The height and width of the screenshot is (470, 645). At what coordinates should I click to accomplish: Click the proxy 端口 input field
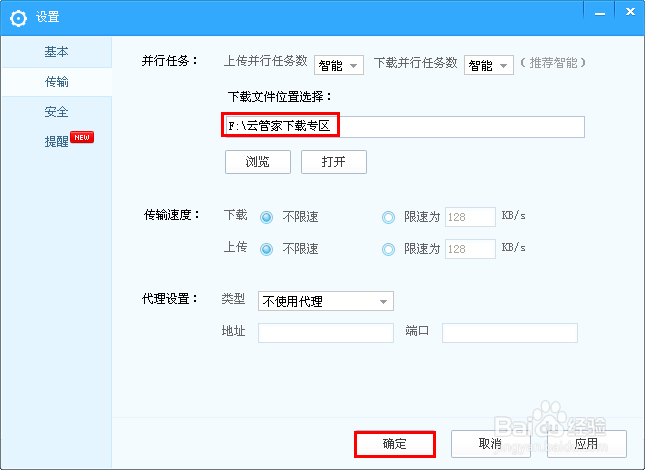510,333
